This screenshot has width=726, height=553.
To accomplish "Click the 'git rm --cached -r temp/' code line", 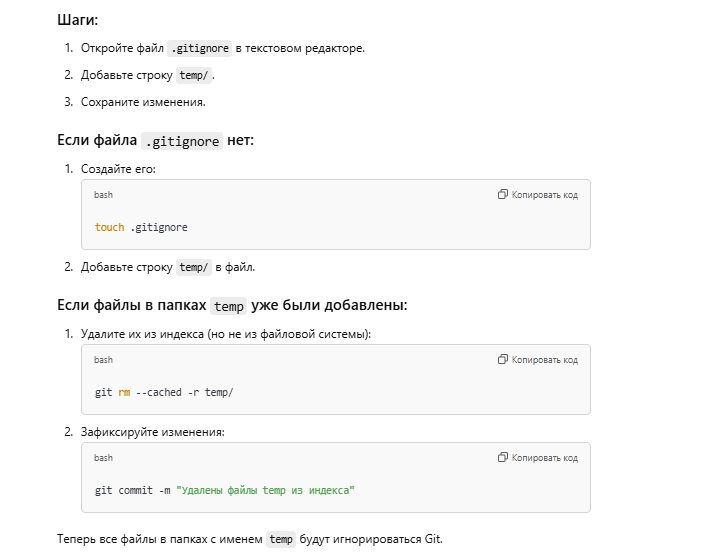I will [x=164, y=392].
